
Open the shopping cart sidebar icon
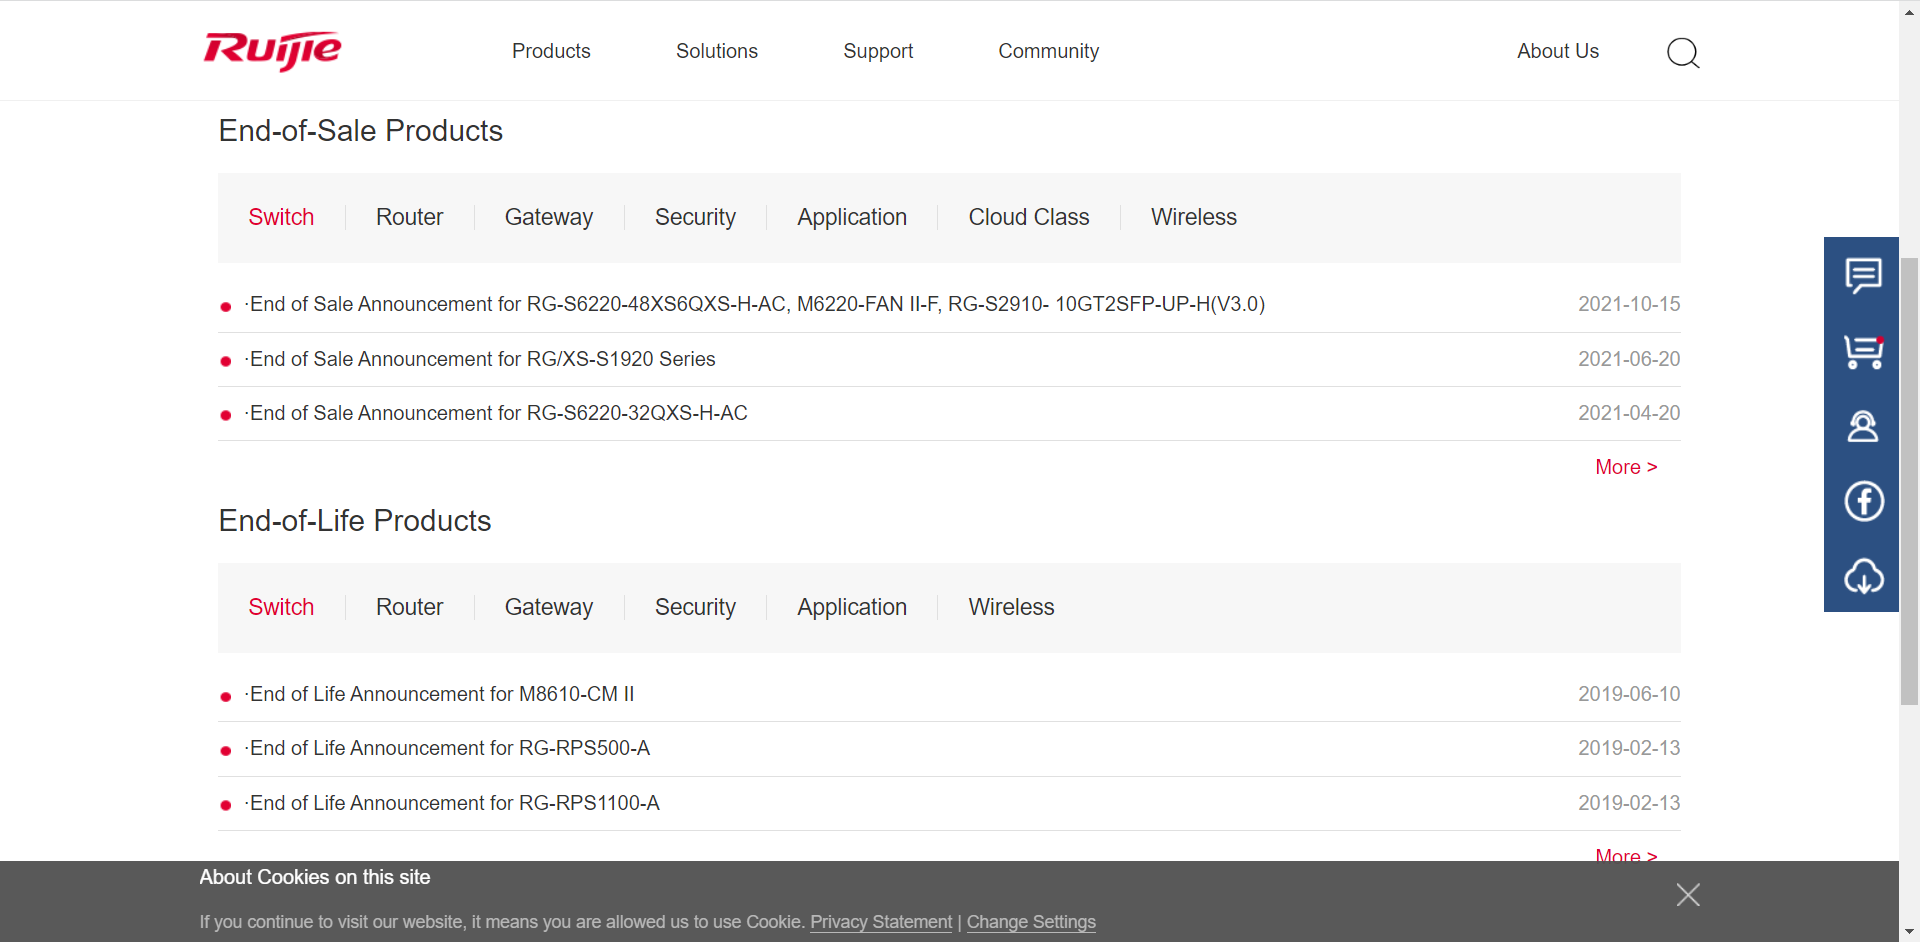pos(1863,352)
